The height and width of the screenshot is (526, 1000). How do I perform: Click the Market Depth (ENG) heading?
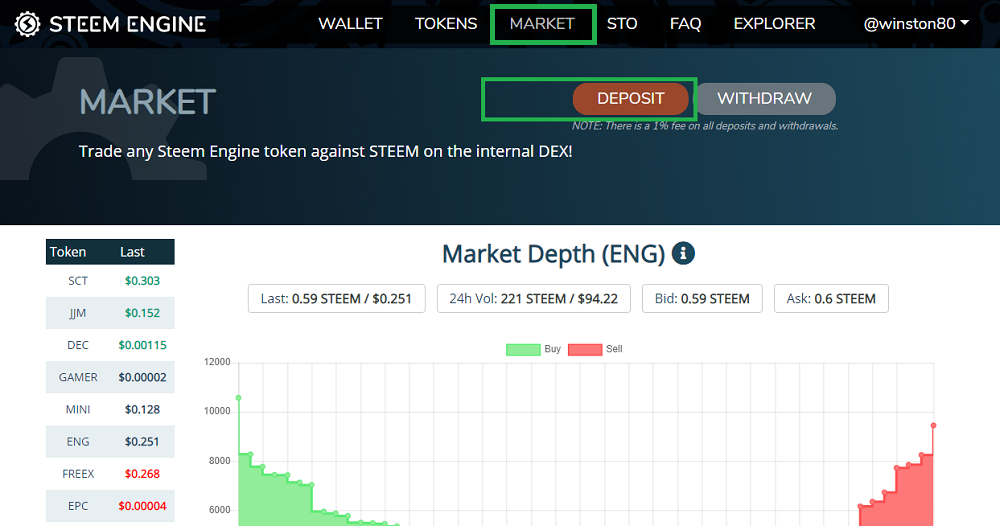click(x=554, y=254)
